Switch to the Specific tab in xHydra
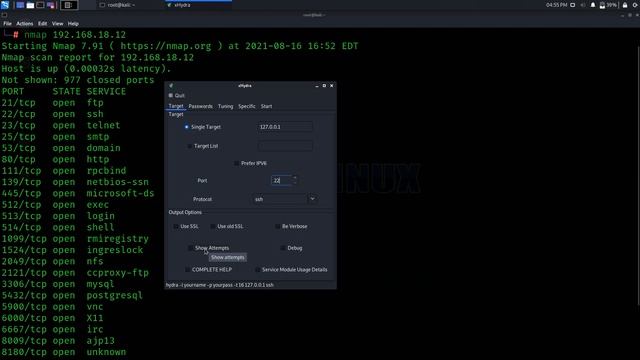 [x=247, y=106]
